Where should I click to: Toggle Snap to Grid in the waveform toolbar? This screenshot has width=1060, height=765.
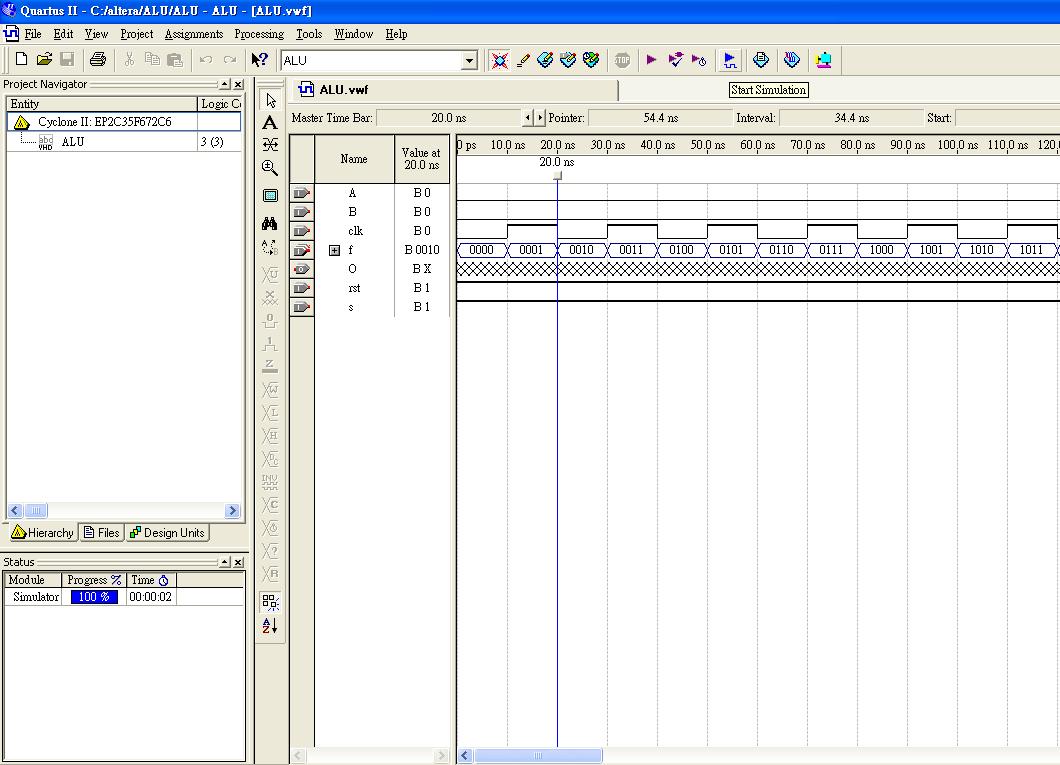point(270,602)
